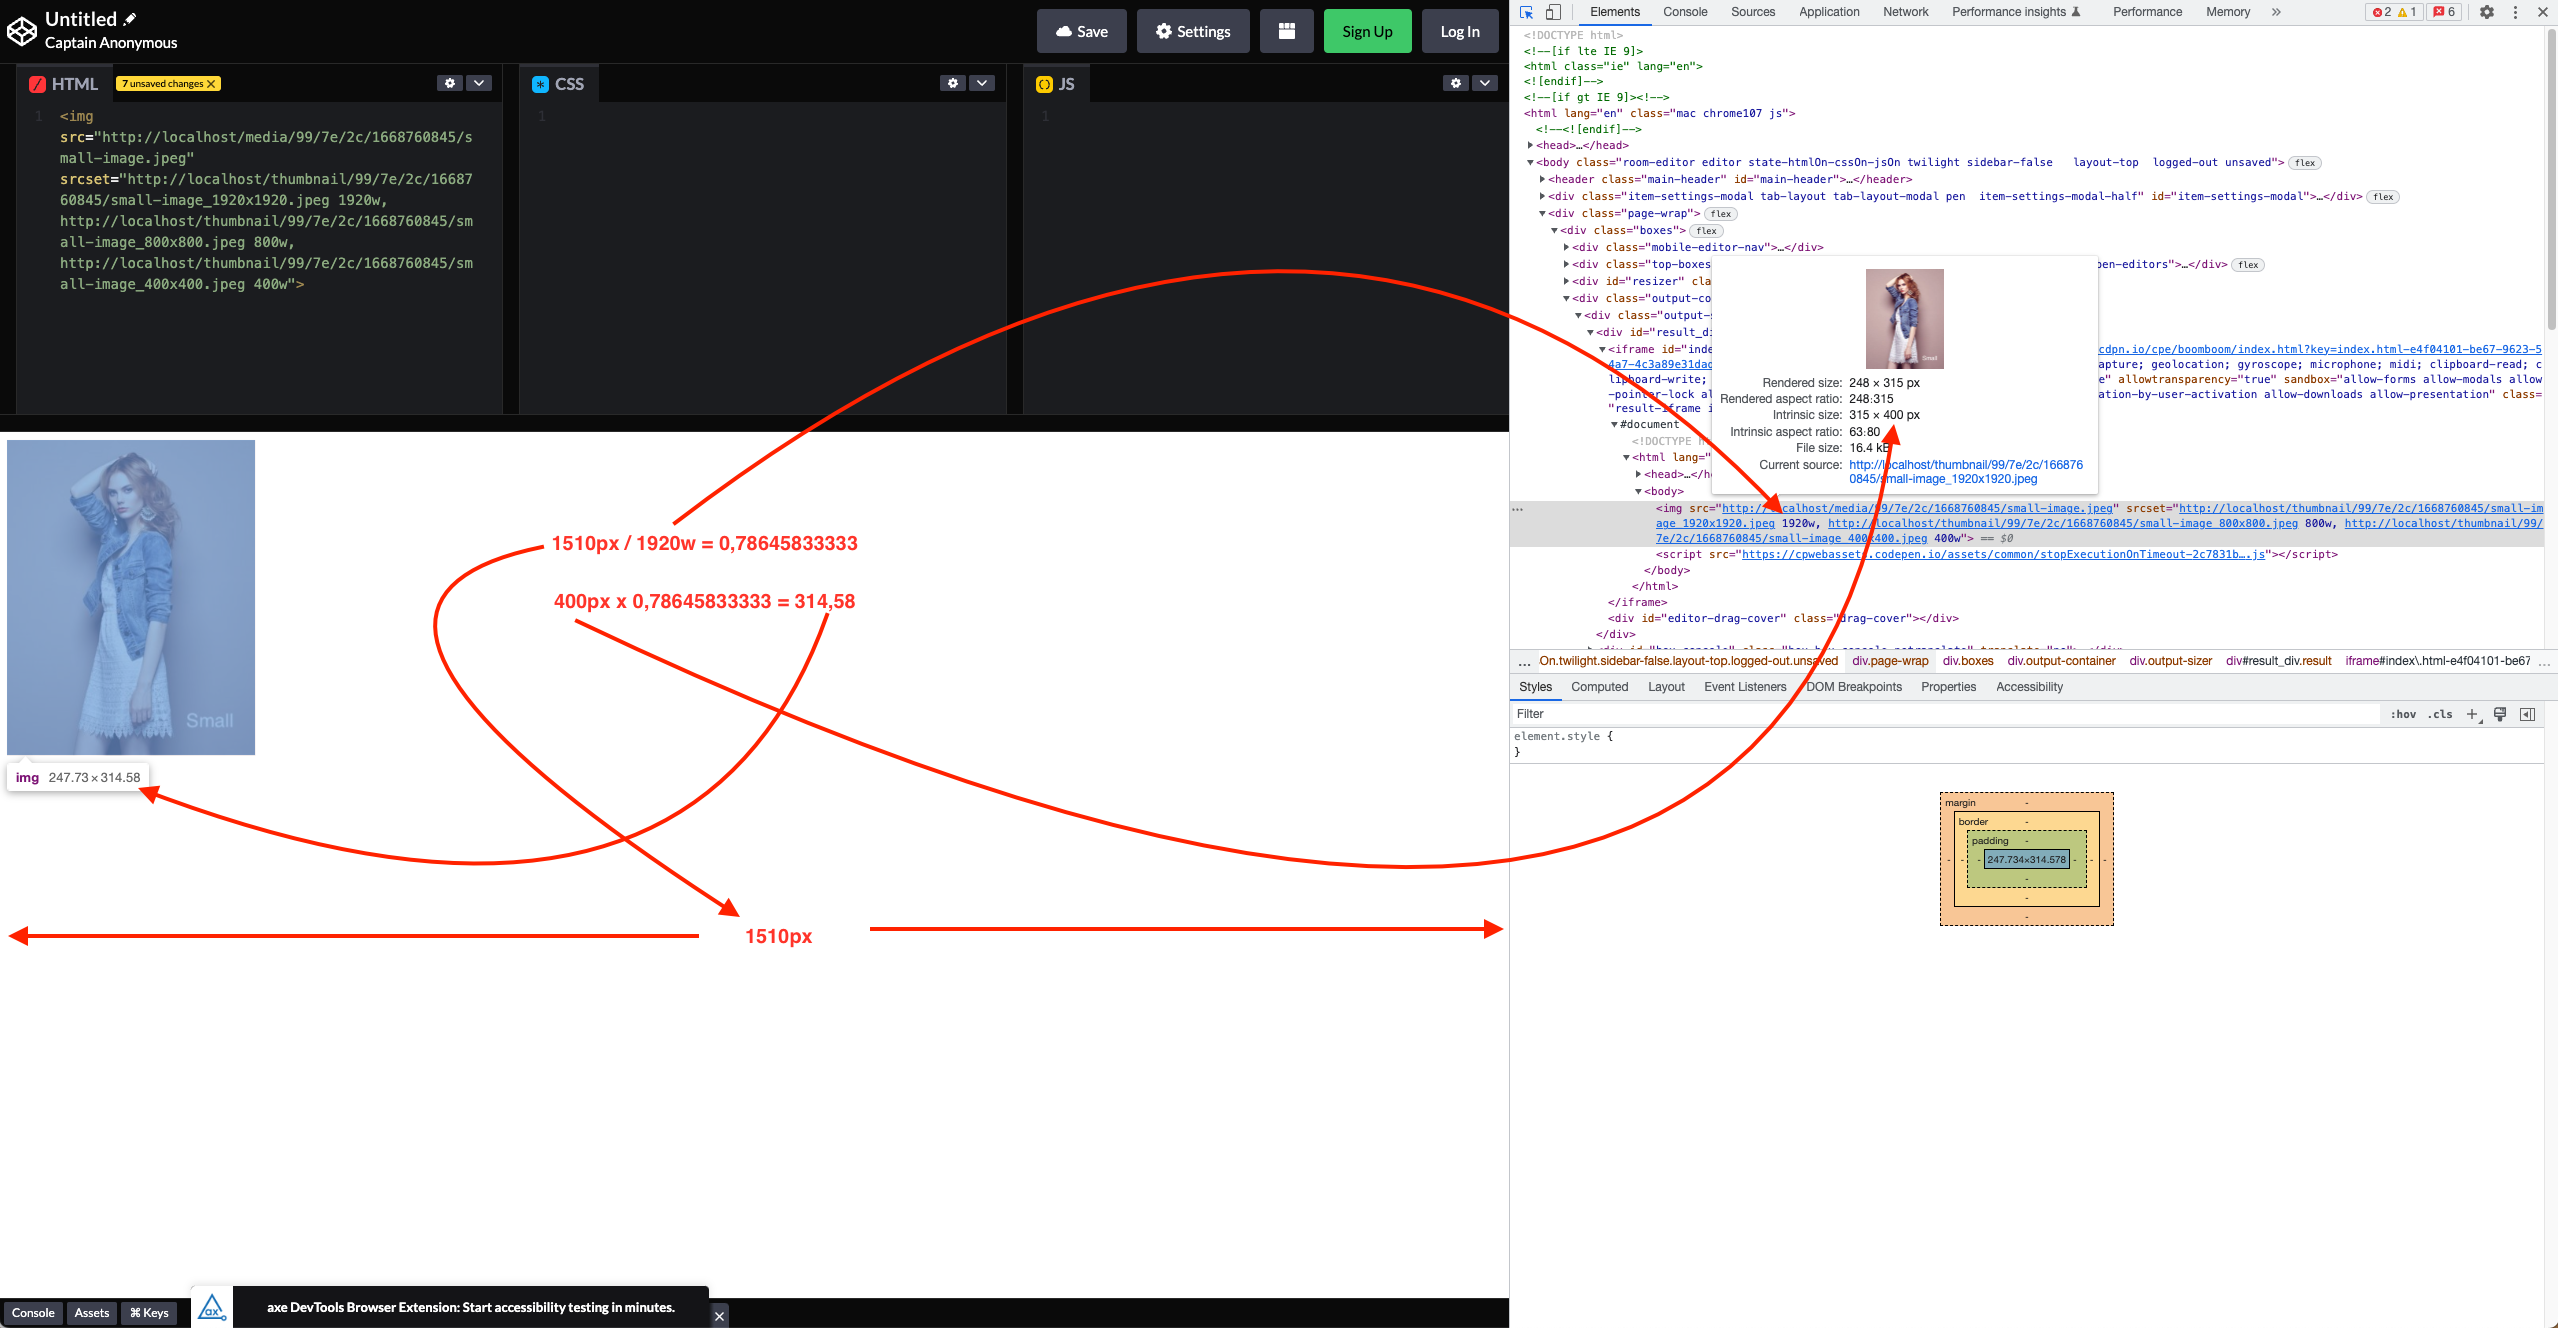
Task: Click the flex badge on page-wrap div
Action: tap(1720, 214)
